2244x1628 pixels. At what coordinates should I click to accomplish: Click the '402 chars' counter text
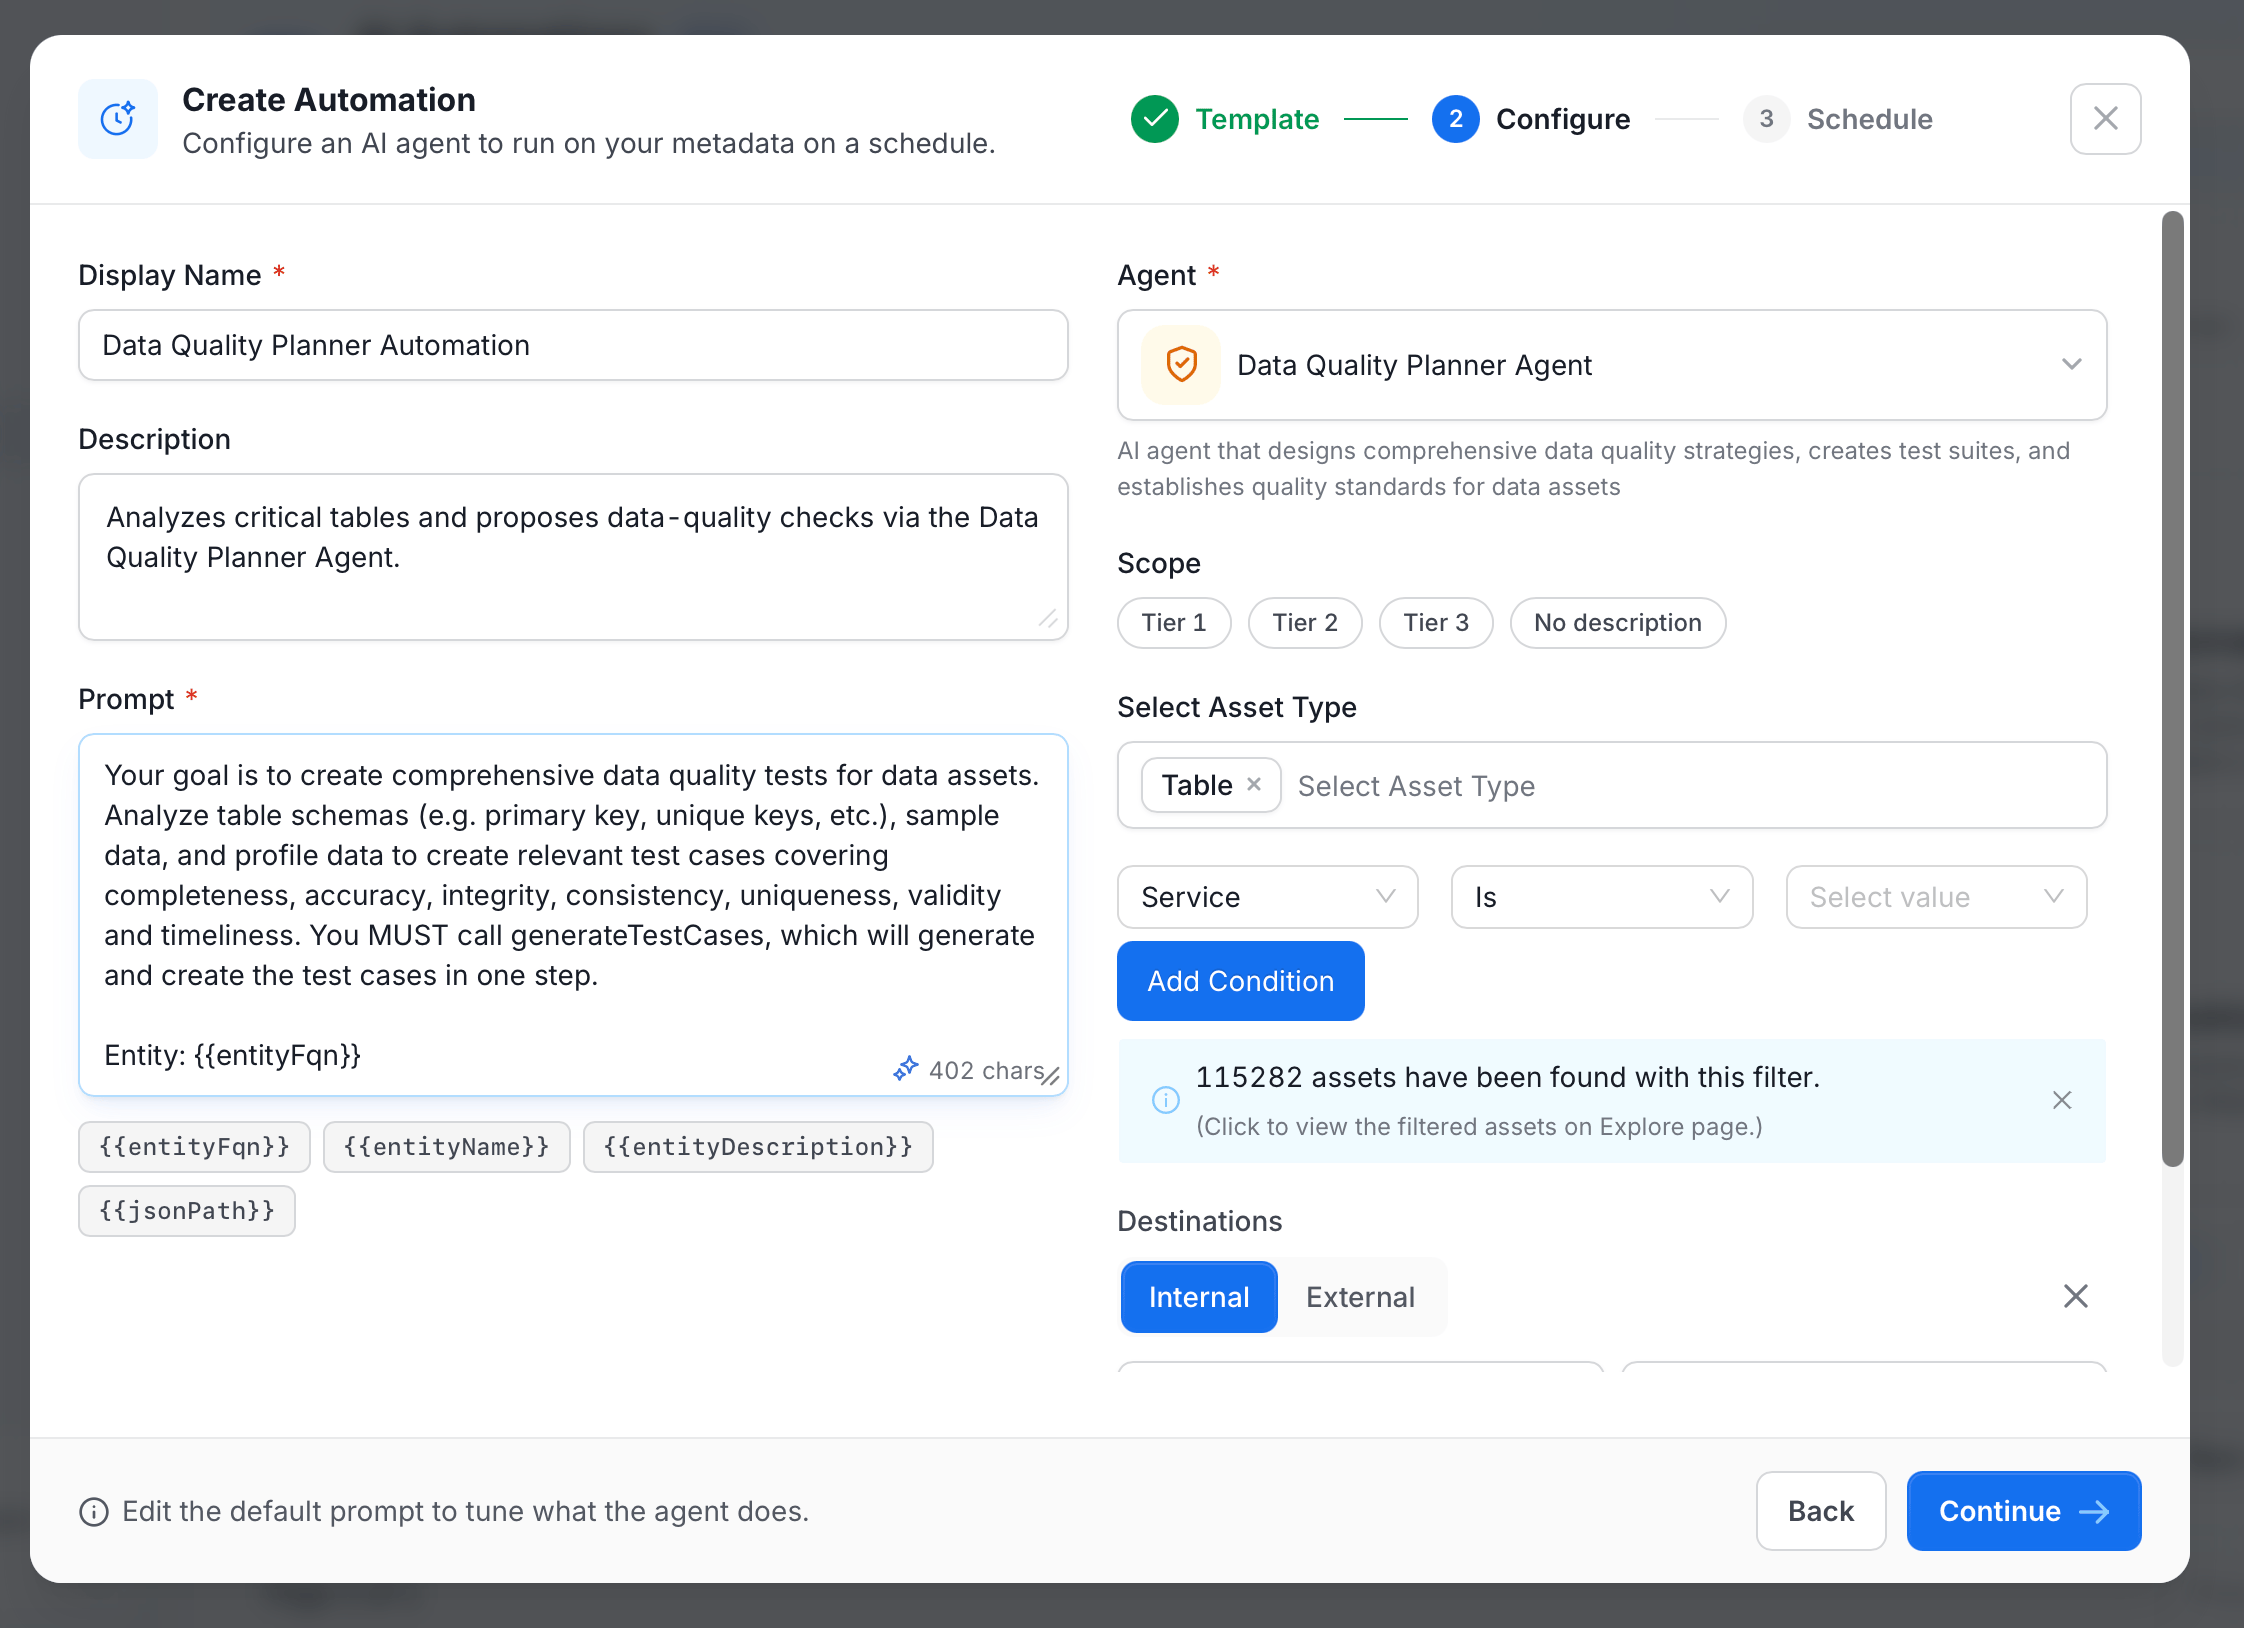click(x=987, y=1070)
